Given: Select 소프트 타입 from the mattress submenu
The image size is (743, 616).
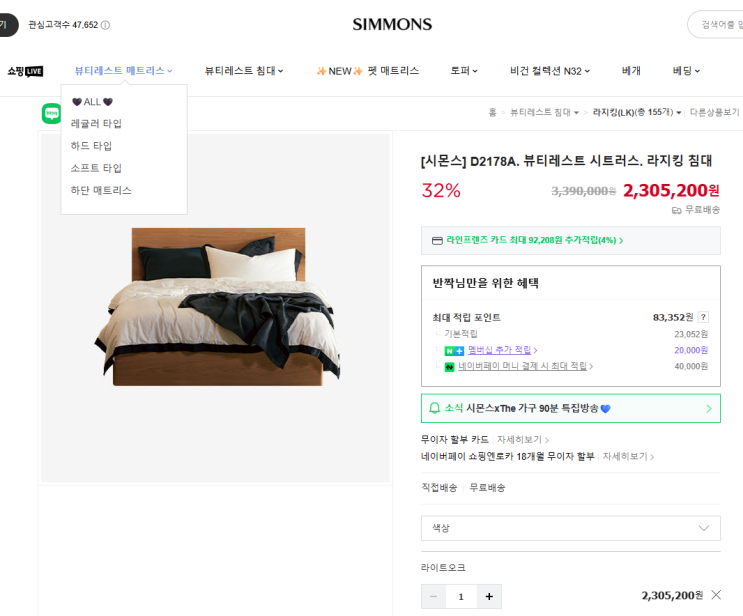Looking at the screenshot, I should (x=96, y=168).
